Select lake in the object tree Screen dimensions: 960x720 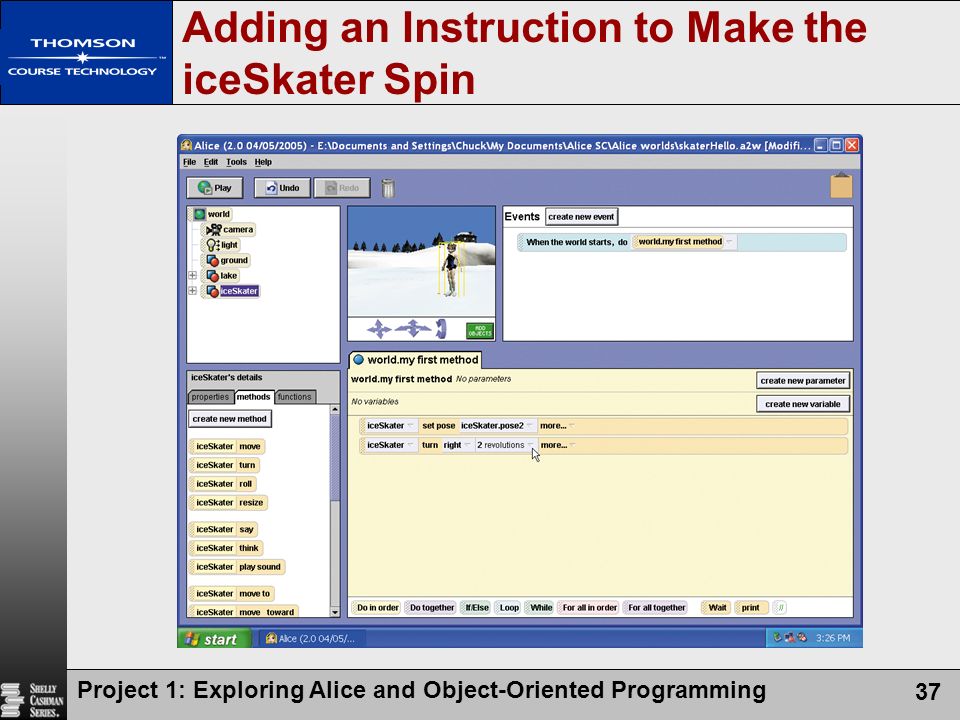pyautogui.click(x=222, y=276)
